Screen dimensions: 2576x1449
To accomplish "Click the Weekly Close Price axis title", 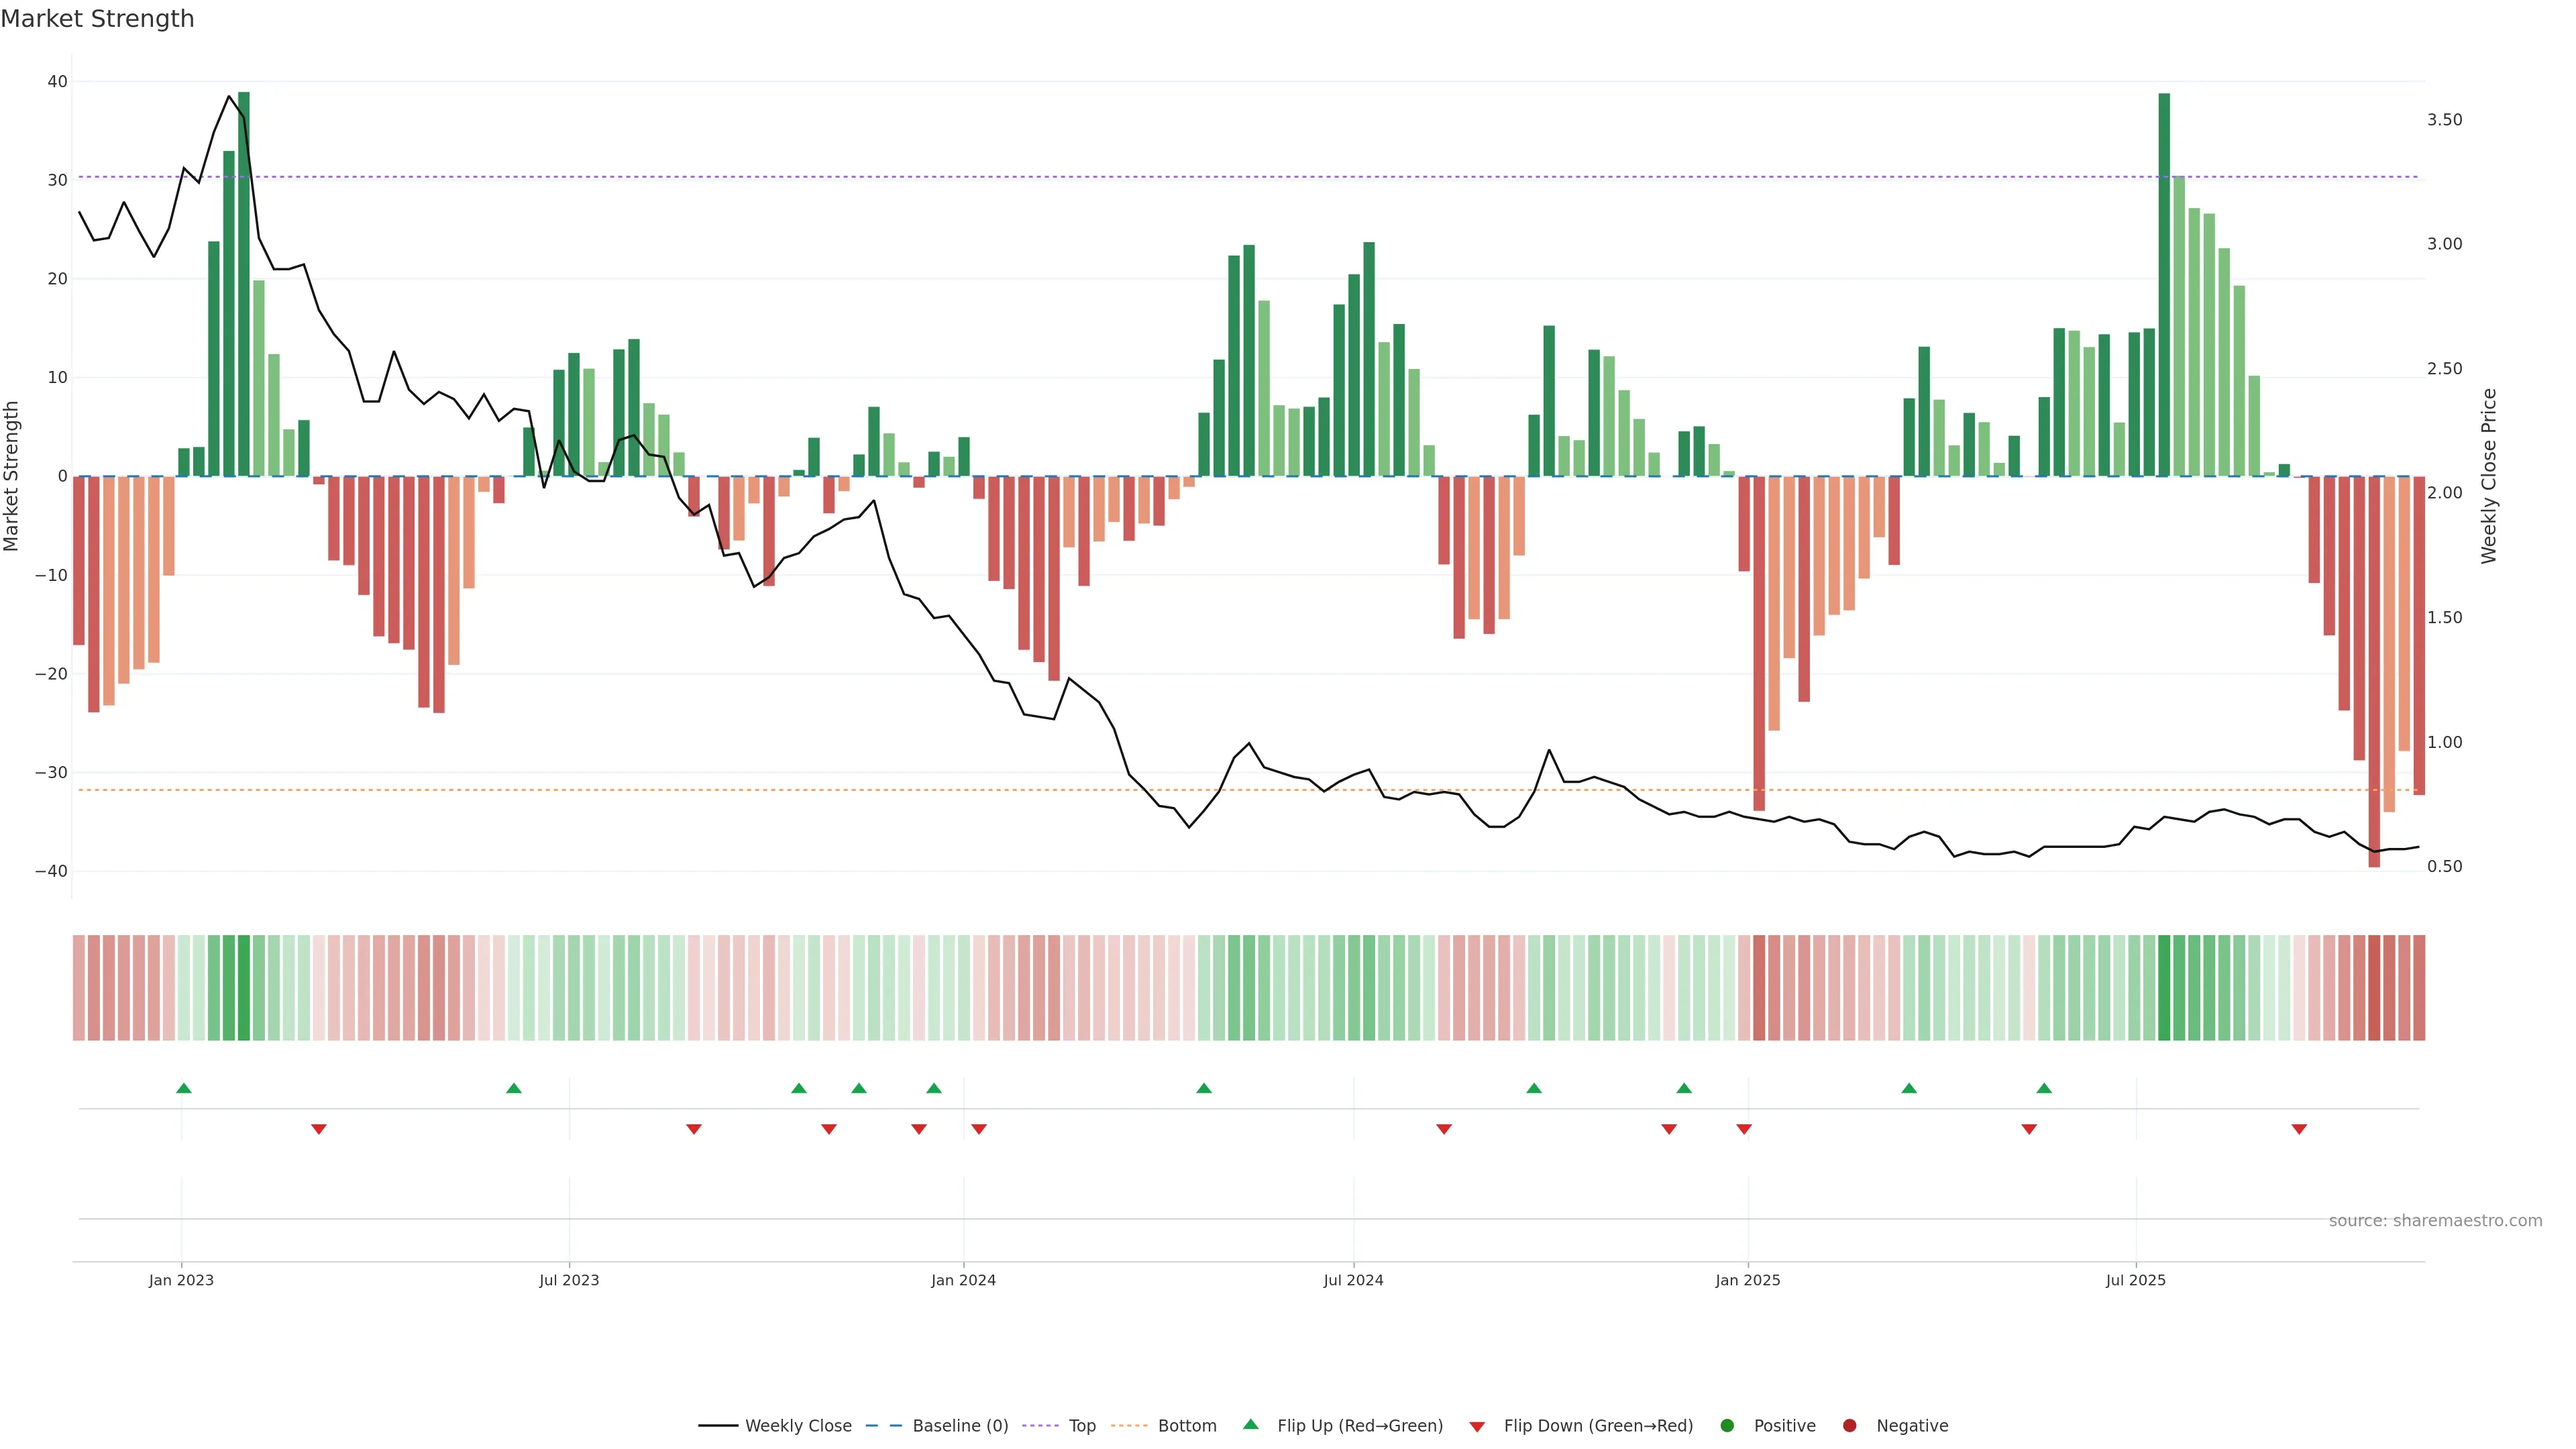I will [2489, 476].
